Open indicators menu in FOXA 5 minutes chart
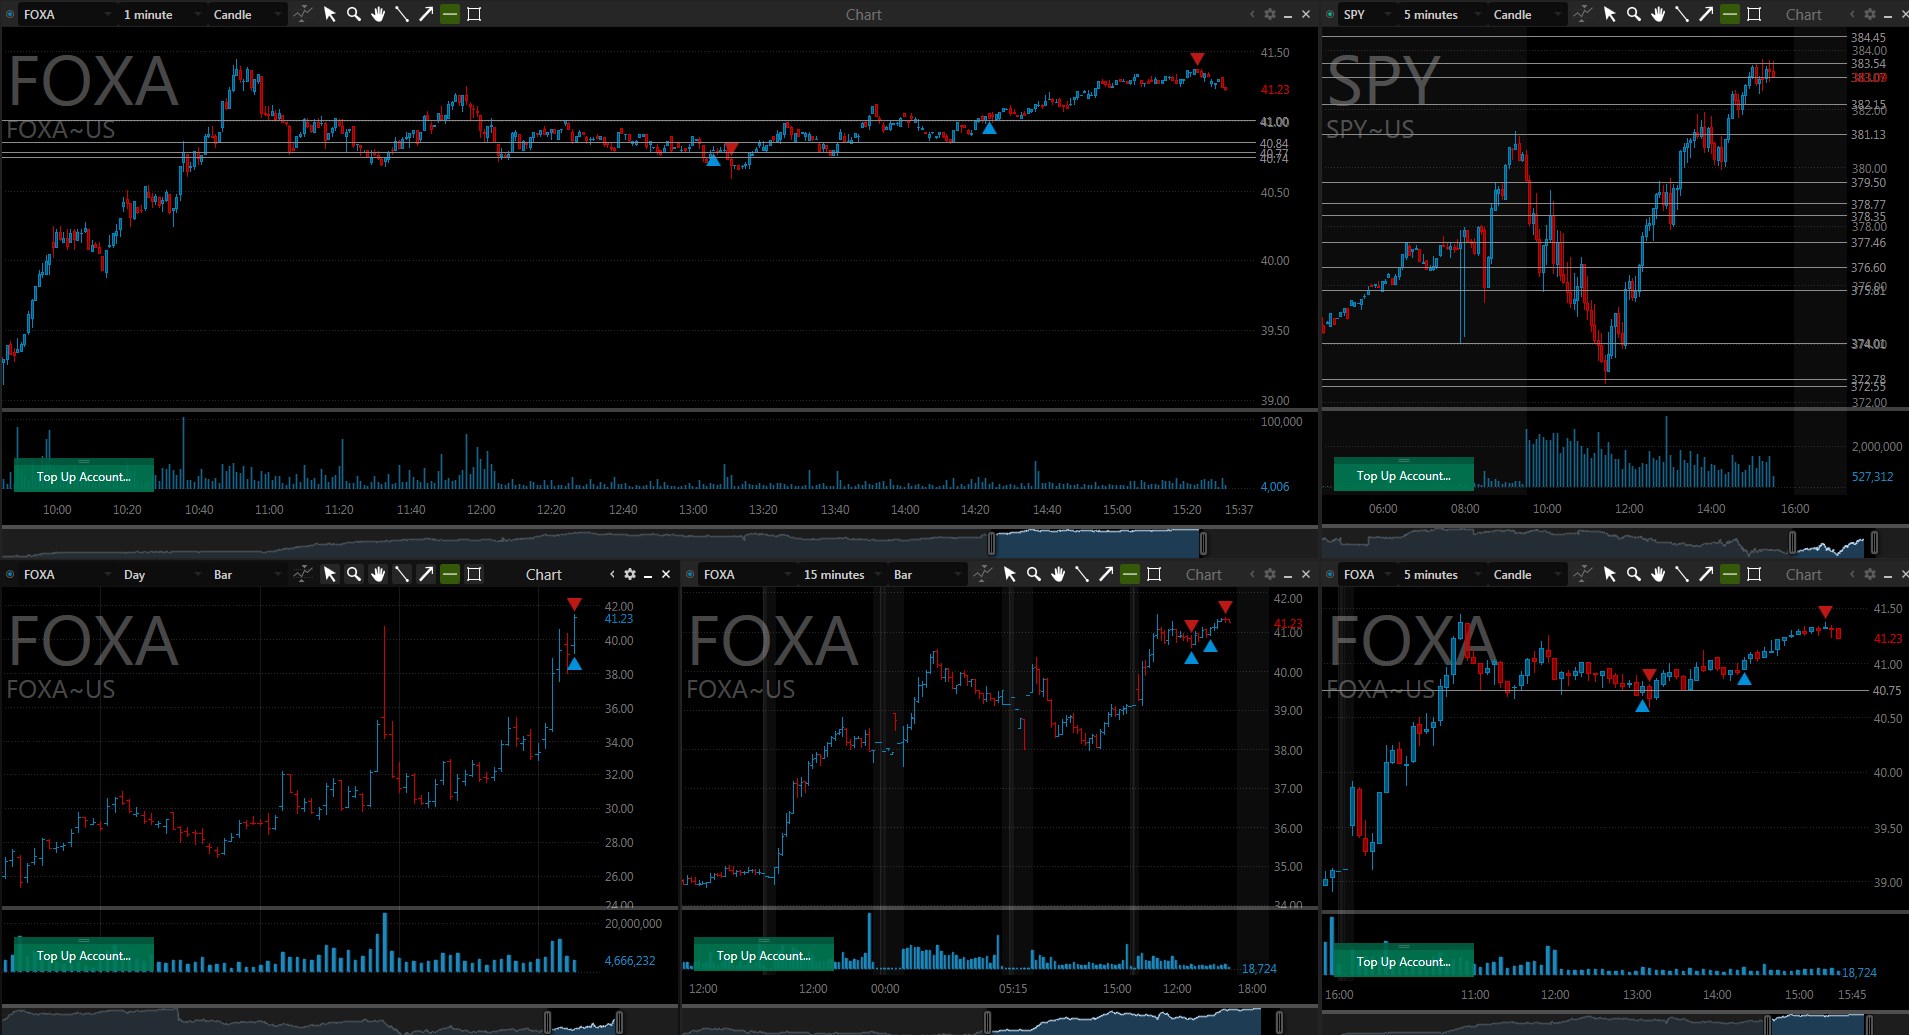The image size is (1909, 1035). point(1582,574)
